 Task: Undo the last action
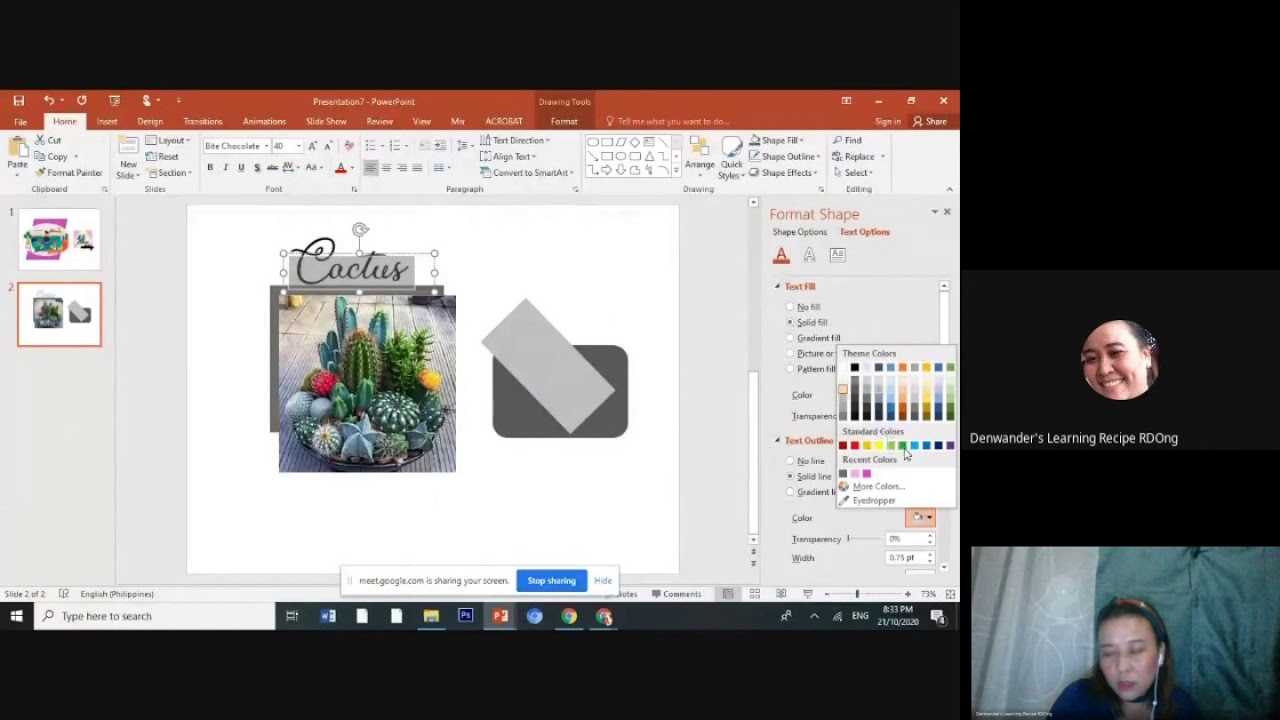click(x=48, y=101)
